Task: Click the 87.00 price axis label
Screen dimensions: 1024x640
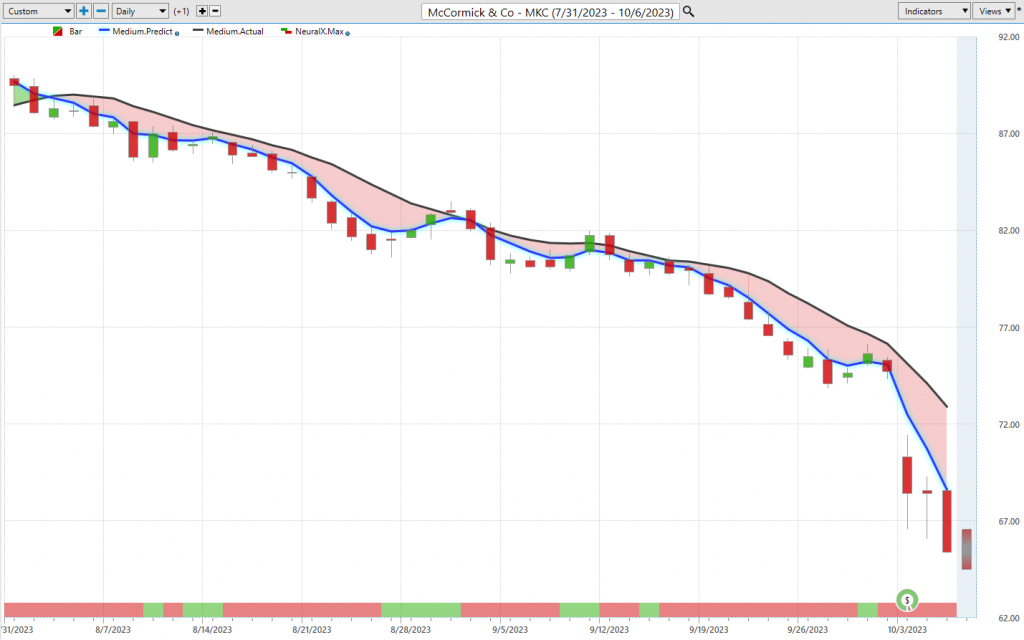Action: pos(1008,134)
